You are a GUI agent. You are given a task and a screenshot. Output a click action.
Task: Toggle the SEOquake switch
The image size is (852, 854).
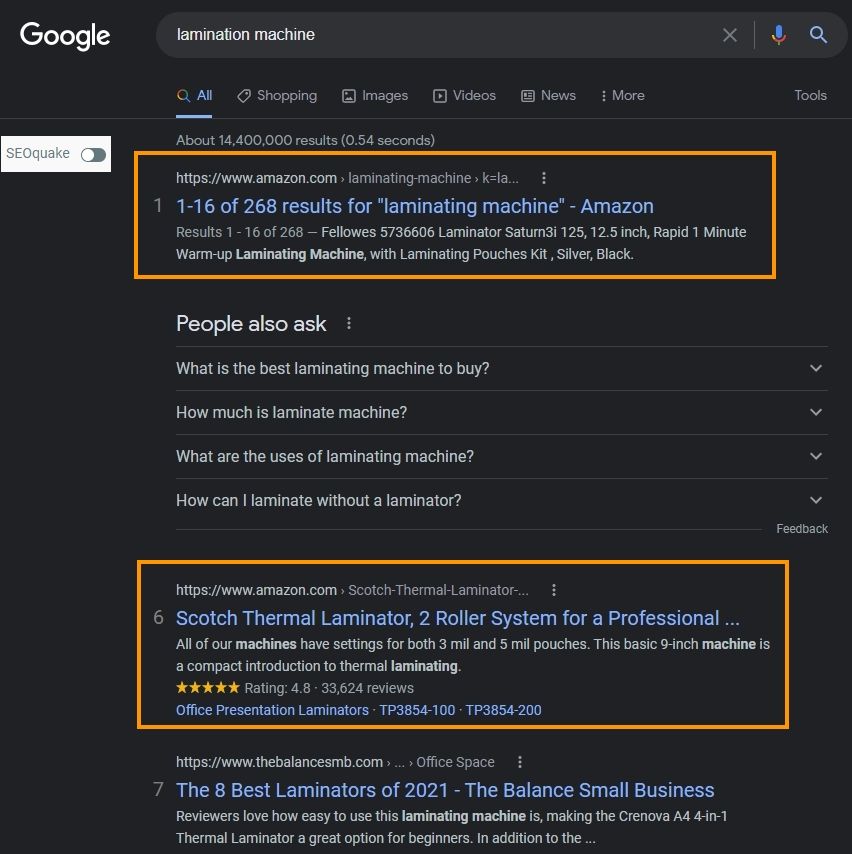[x=93, y=155]
